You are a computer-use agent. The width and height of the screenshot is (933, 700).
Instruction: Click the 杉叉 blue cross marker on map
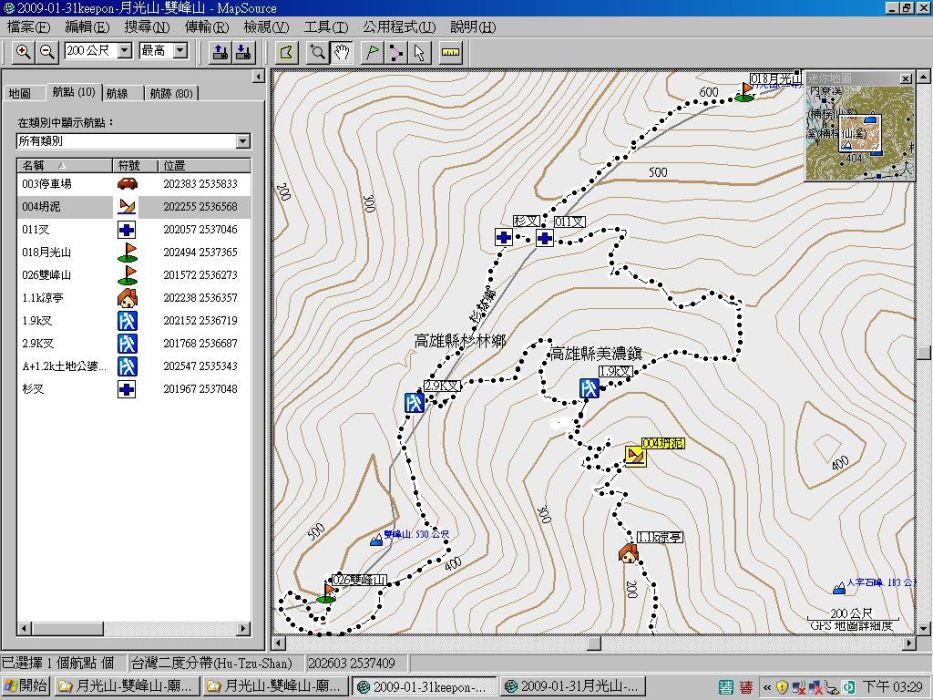(503, 237)
